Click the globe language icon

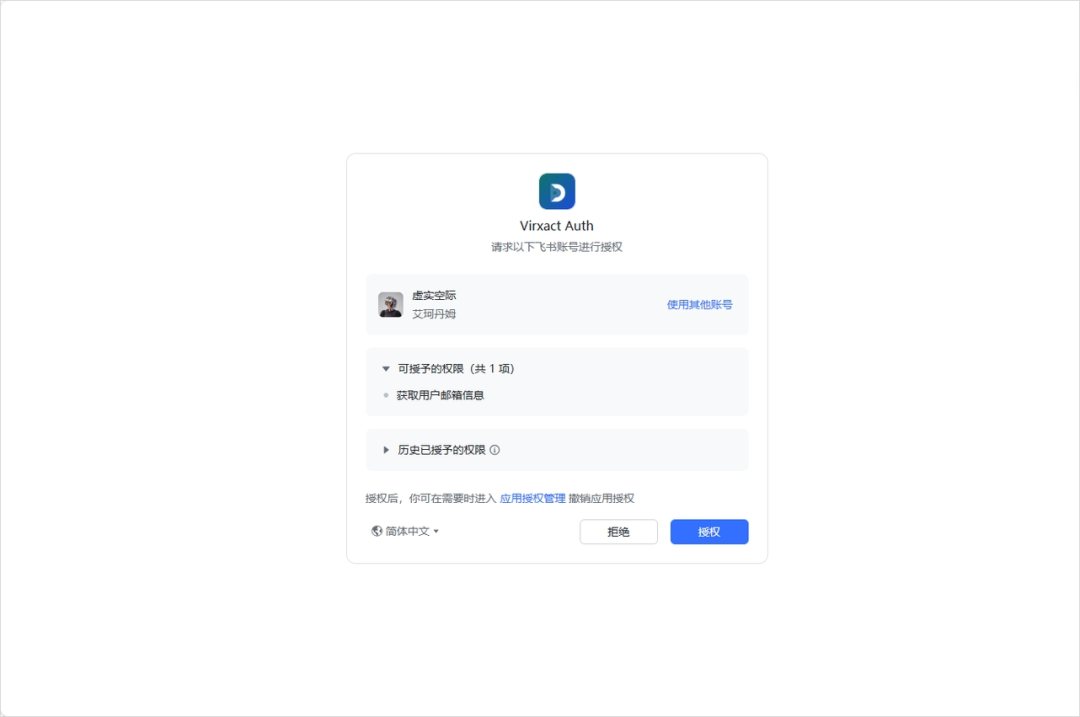click(377, 531)
